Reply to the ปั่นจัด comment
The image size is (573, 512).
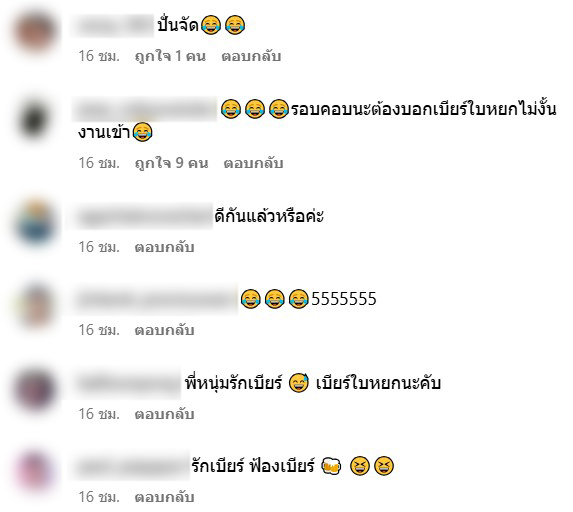point(251,56)
